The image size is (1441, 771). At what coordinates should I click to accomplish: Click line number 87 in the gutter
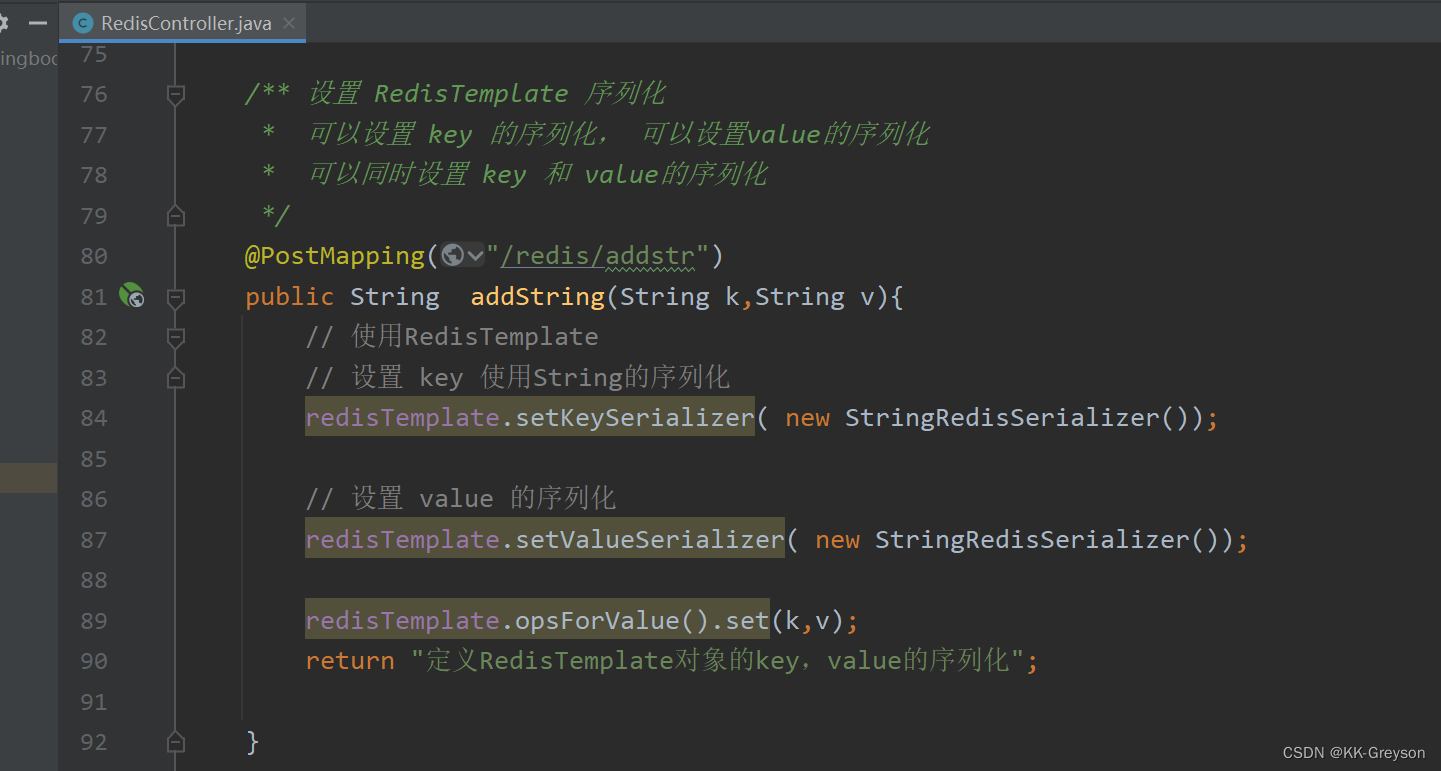tap(94, 540)
